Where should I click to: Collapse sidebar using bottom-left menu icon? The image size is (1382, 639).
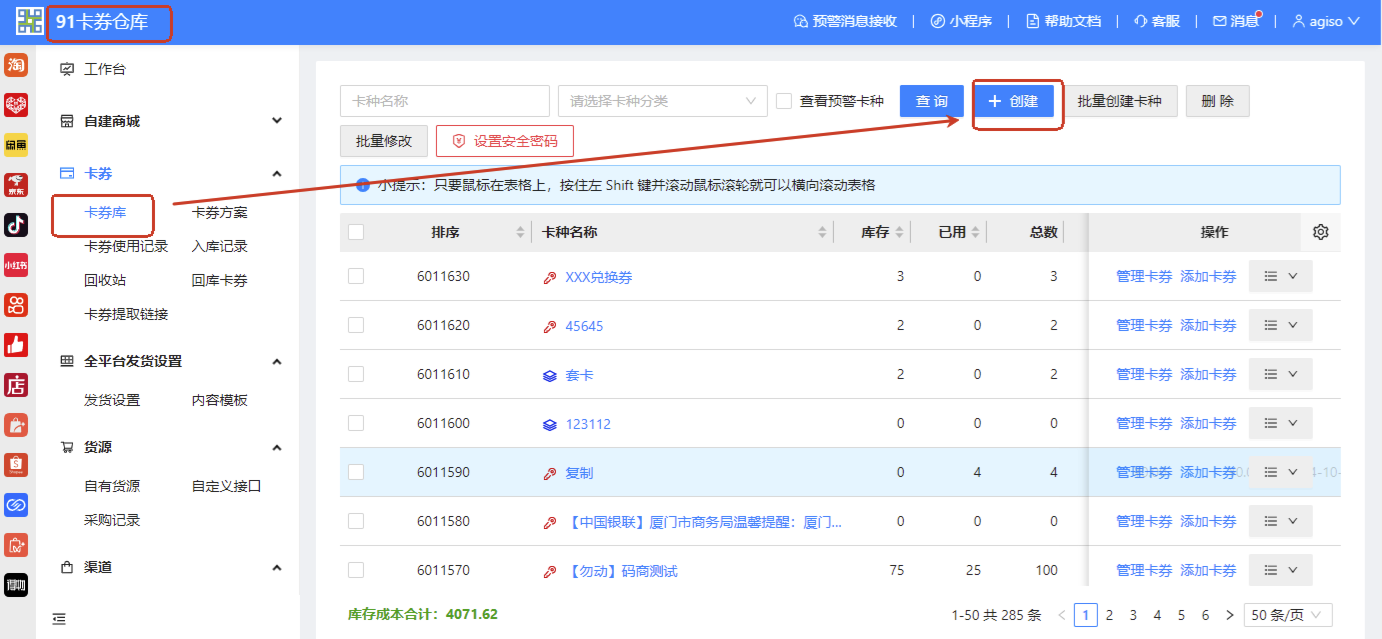pyautogui.click(x=59, y=619)
